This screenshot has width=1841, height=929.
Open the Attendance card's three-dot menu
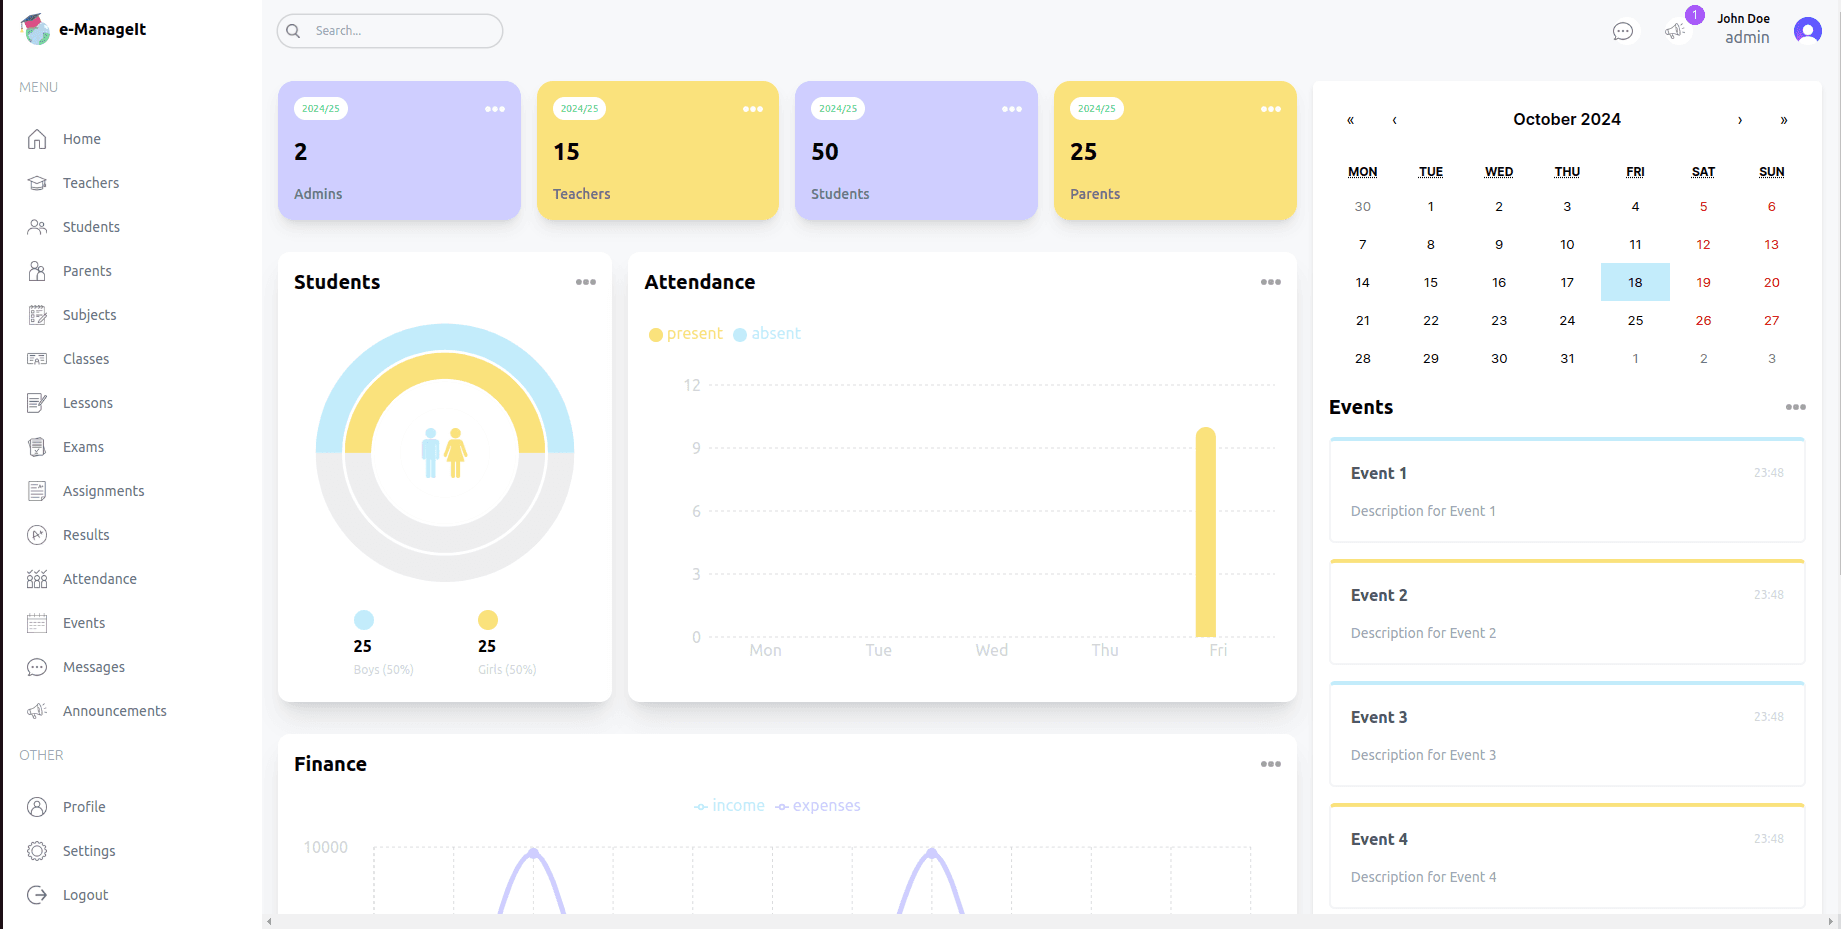pyautogui.click(x=1270, y=282)
